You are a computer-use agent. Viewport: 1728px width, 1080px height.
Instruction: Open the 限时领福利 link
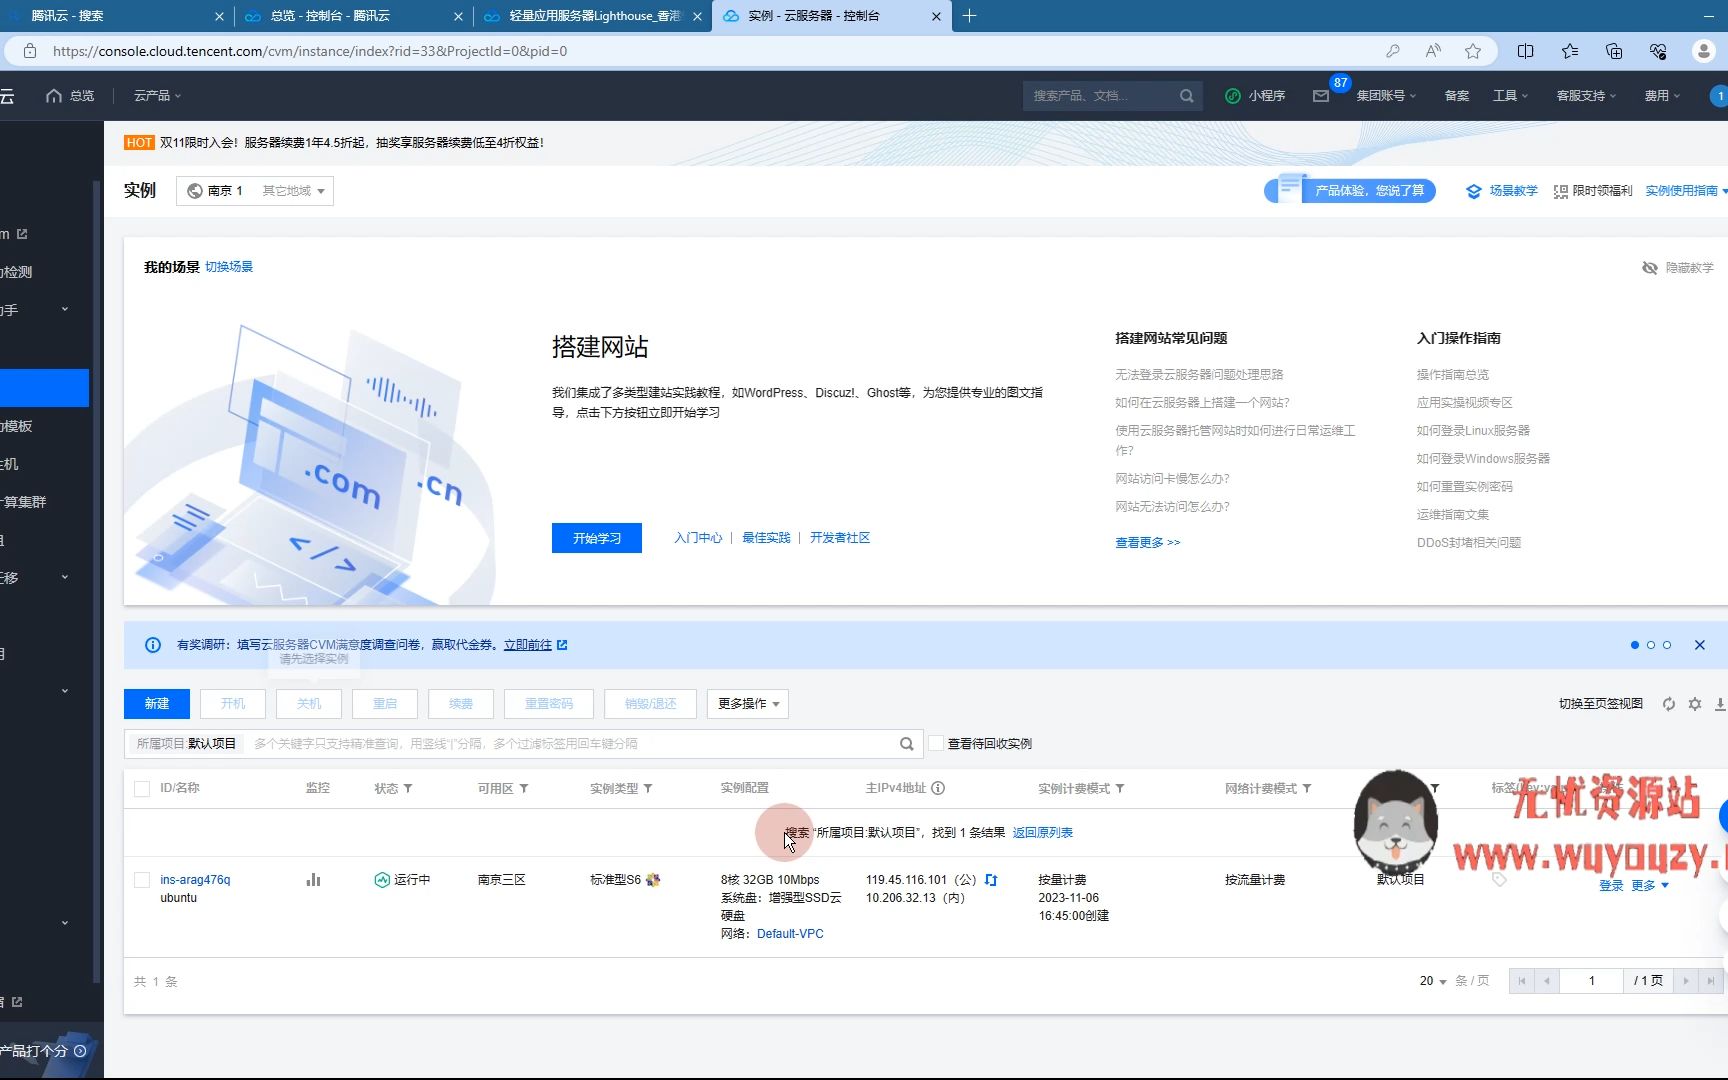click(x=1592, y=191)
